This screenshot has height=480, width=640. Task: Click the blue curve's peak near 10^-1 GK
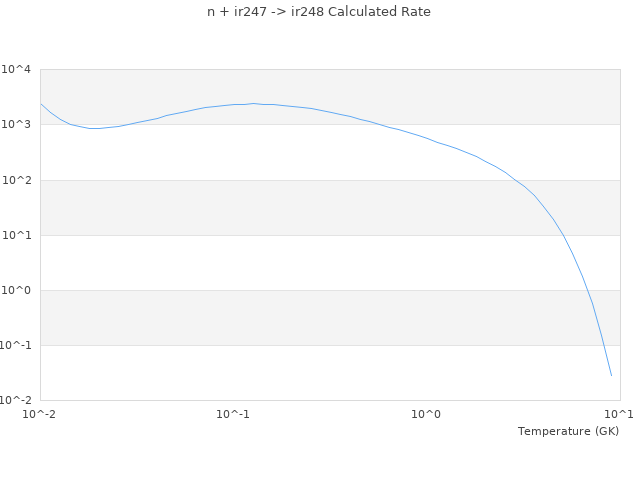253,103
